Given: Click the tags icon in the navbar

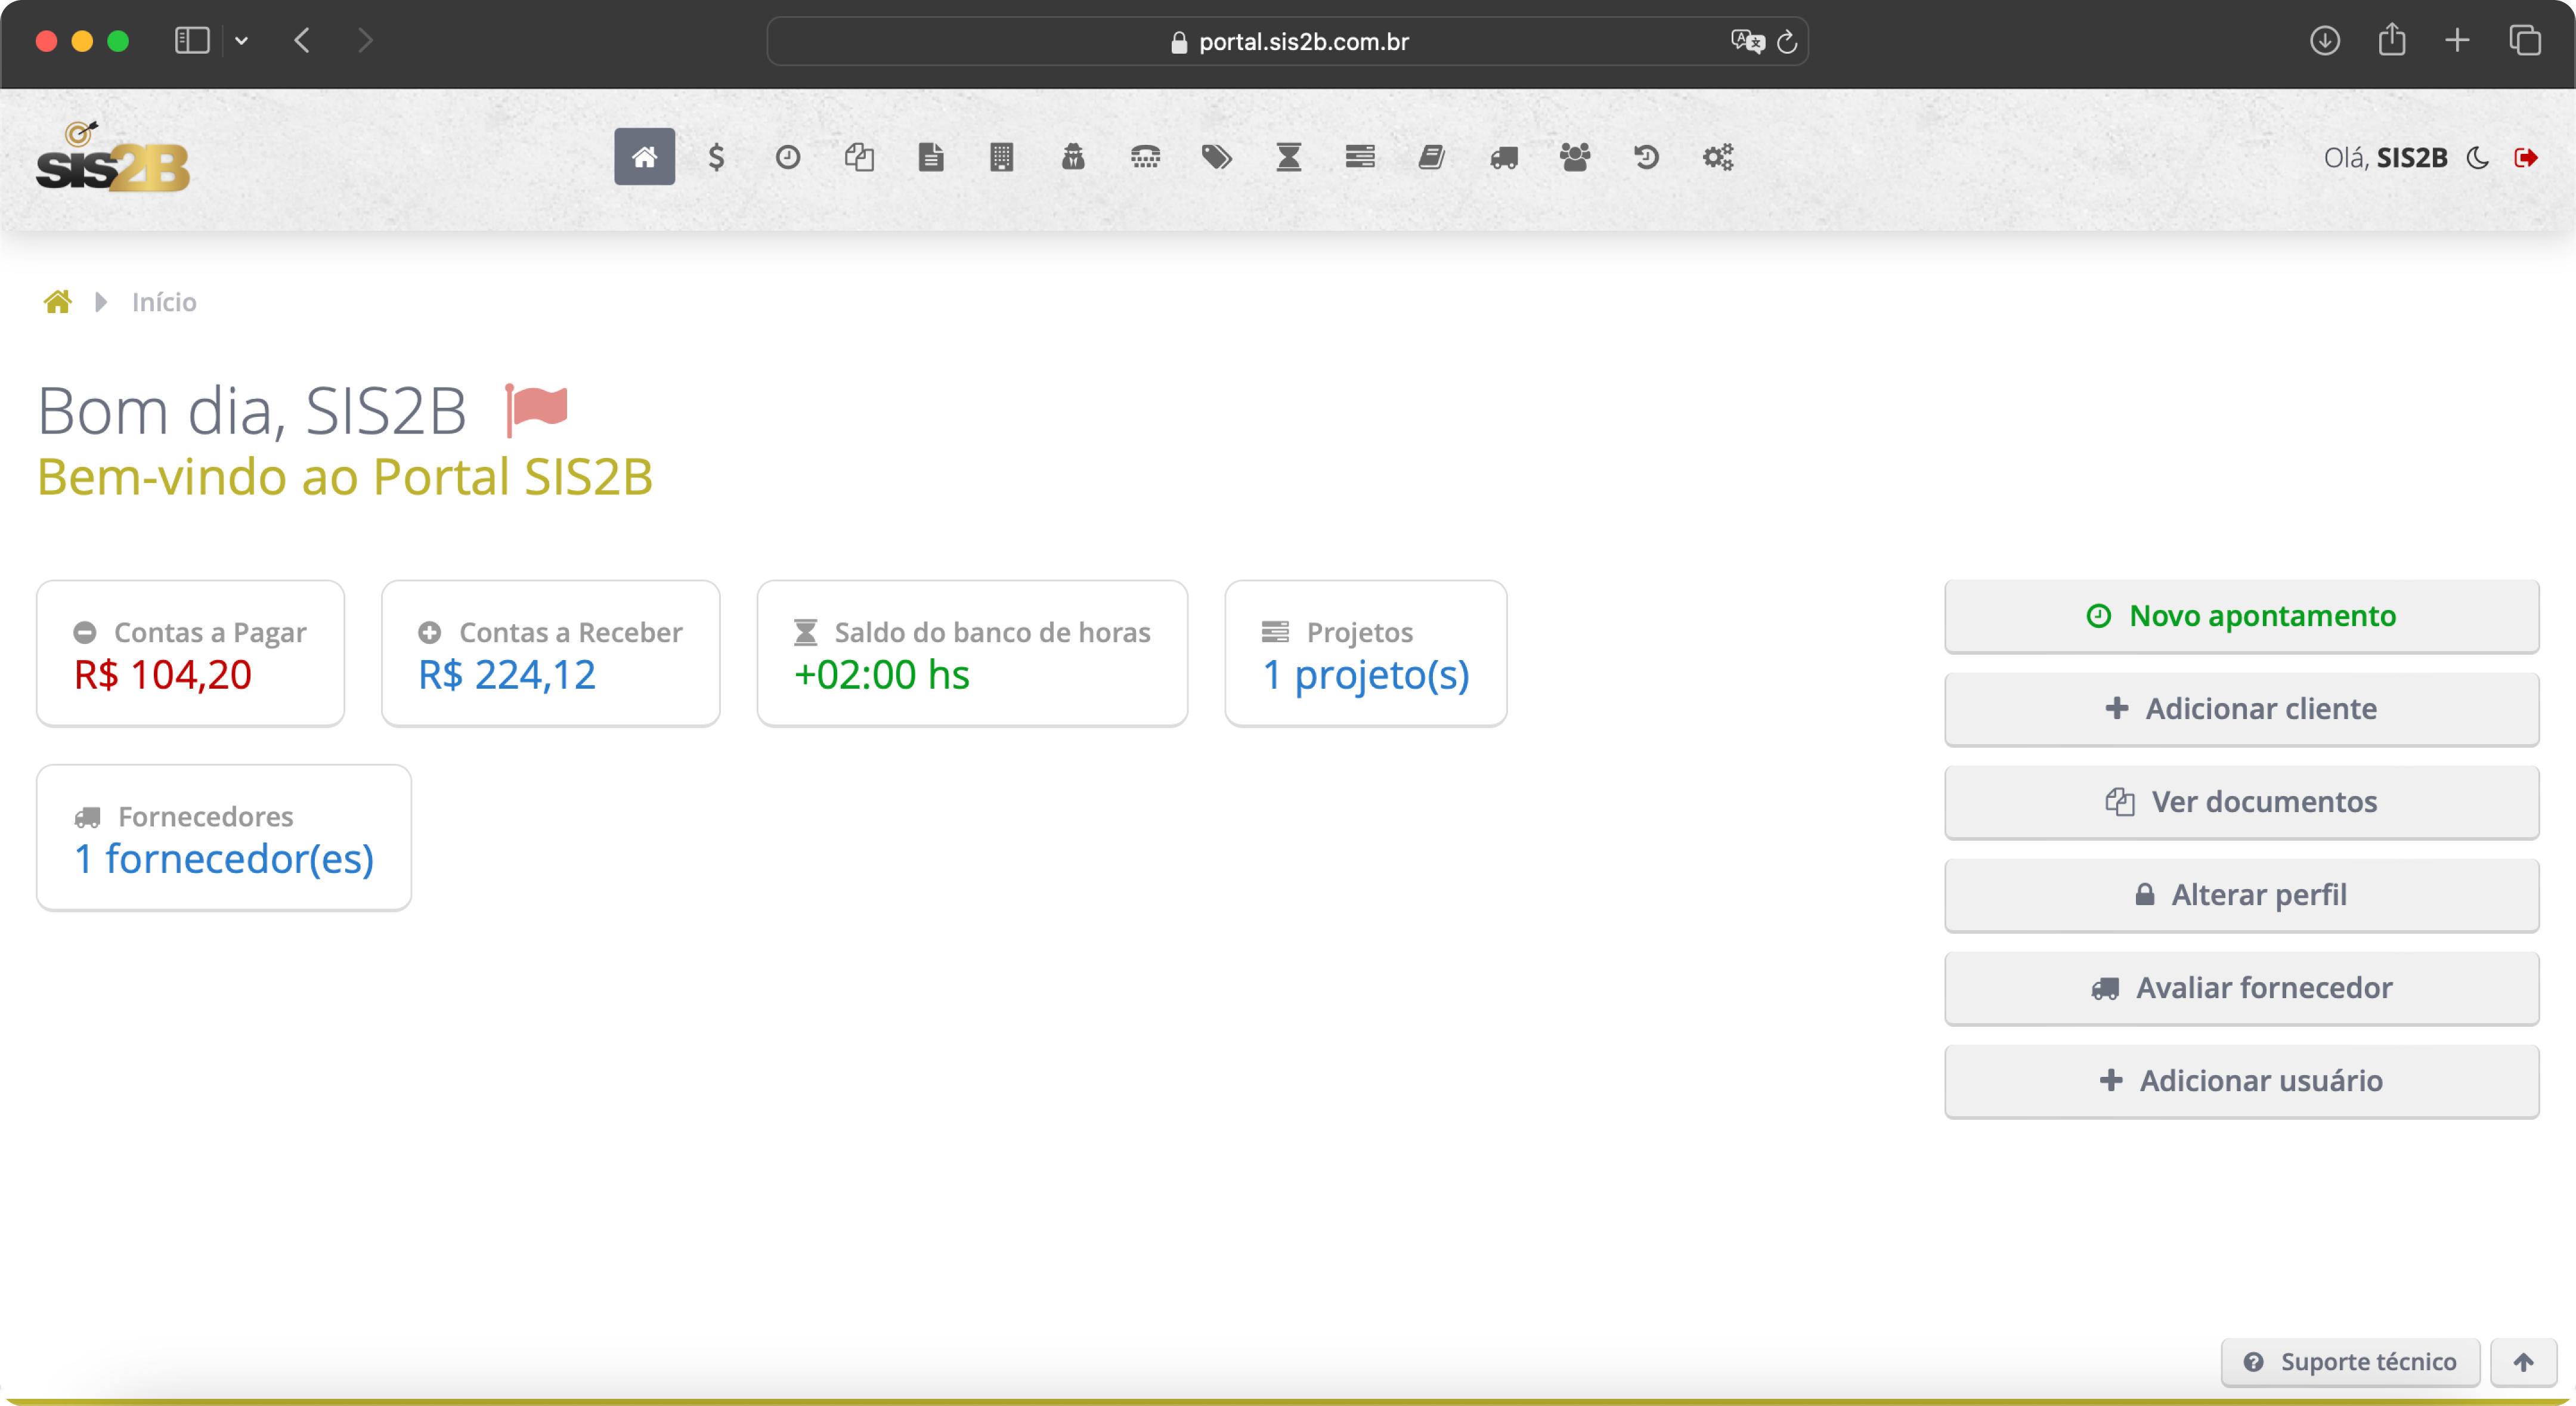Looking at the screenshot, I should pos(1216,157).
